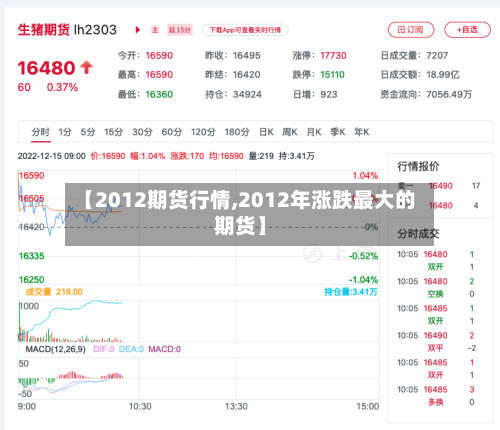
Task: Open the '年K' yearly candlestick tab
Action: coord(362,132)
